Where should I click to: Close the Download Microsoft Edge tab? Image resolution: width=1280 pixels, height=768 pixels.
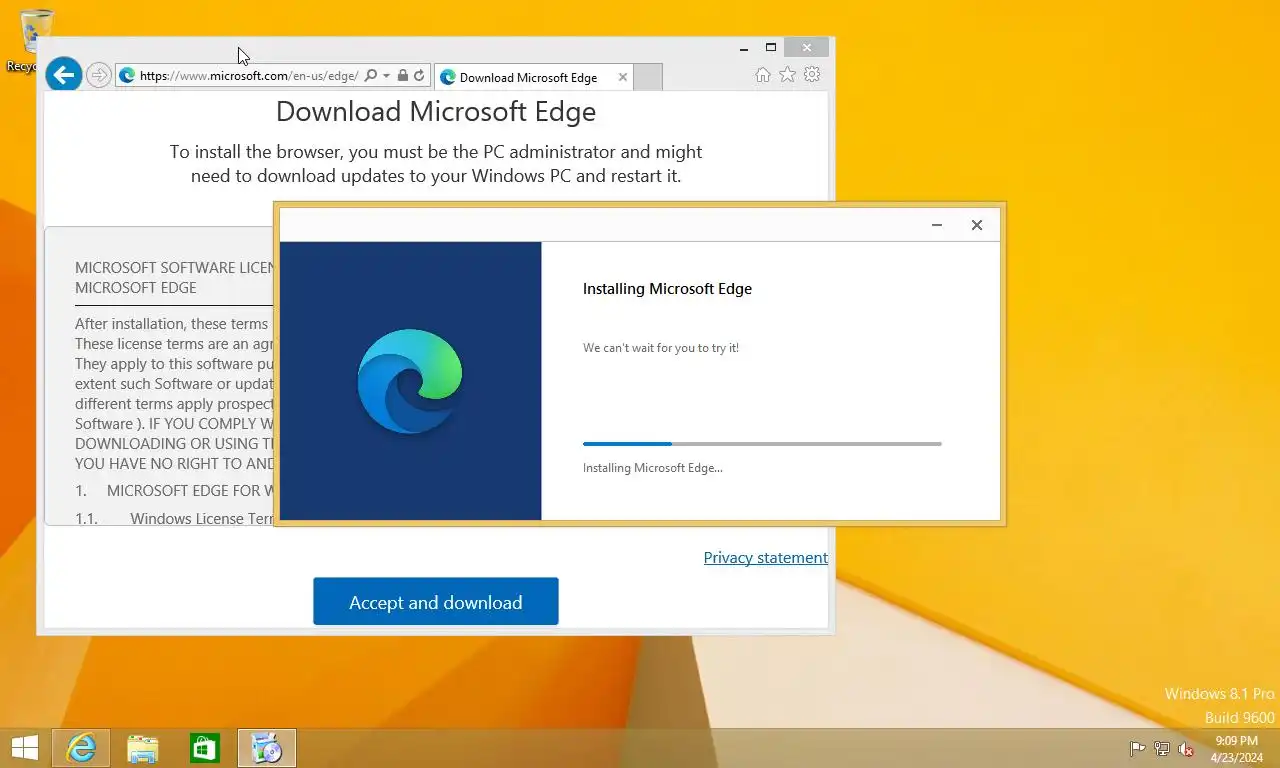click(623, 77)
